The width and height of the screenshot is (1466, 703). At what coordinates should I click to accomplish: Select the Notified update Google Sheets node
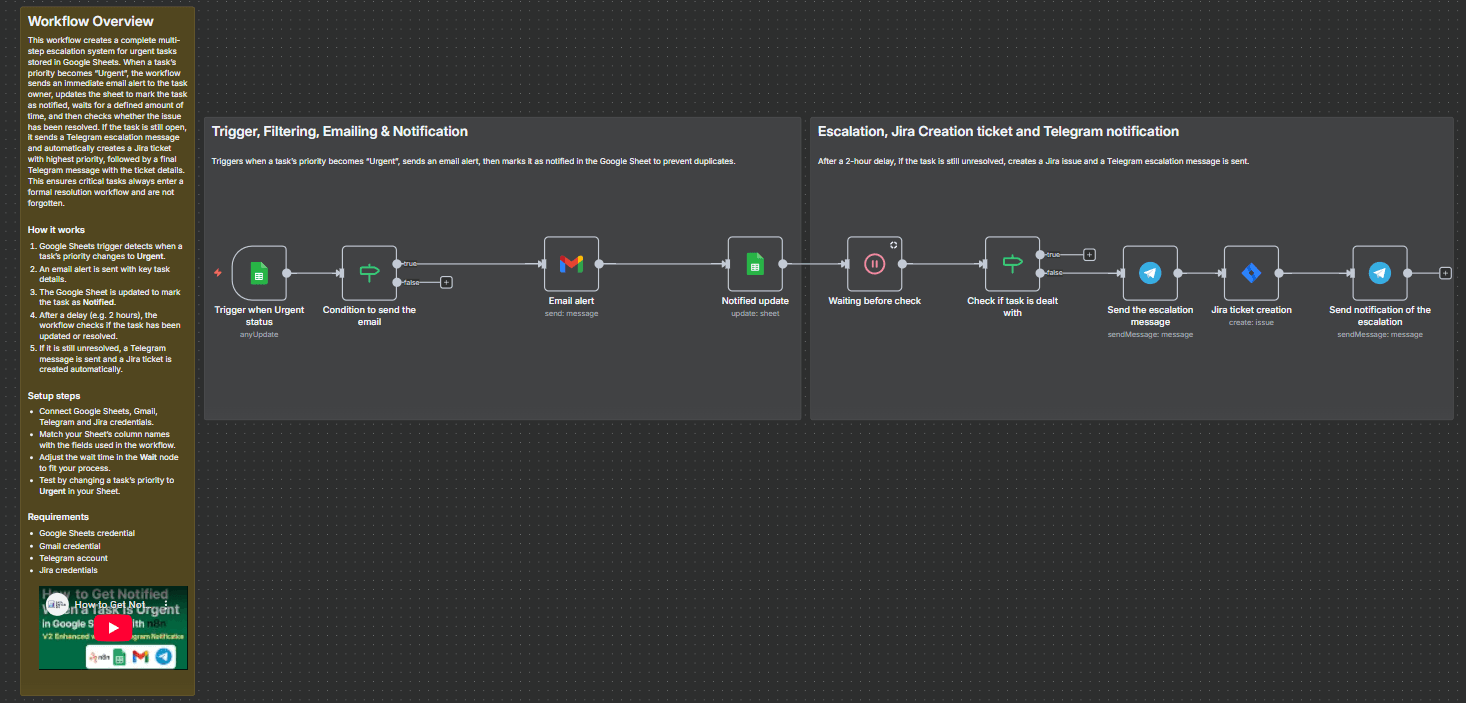tap(755, 264)
